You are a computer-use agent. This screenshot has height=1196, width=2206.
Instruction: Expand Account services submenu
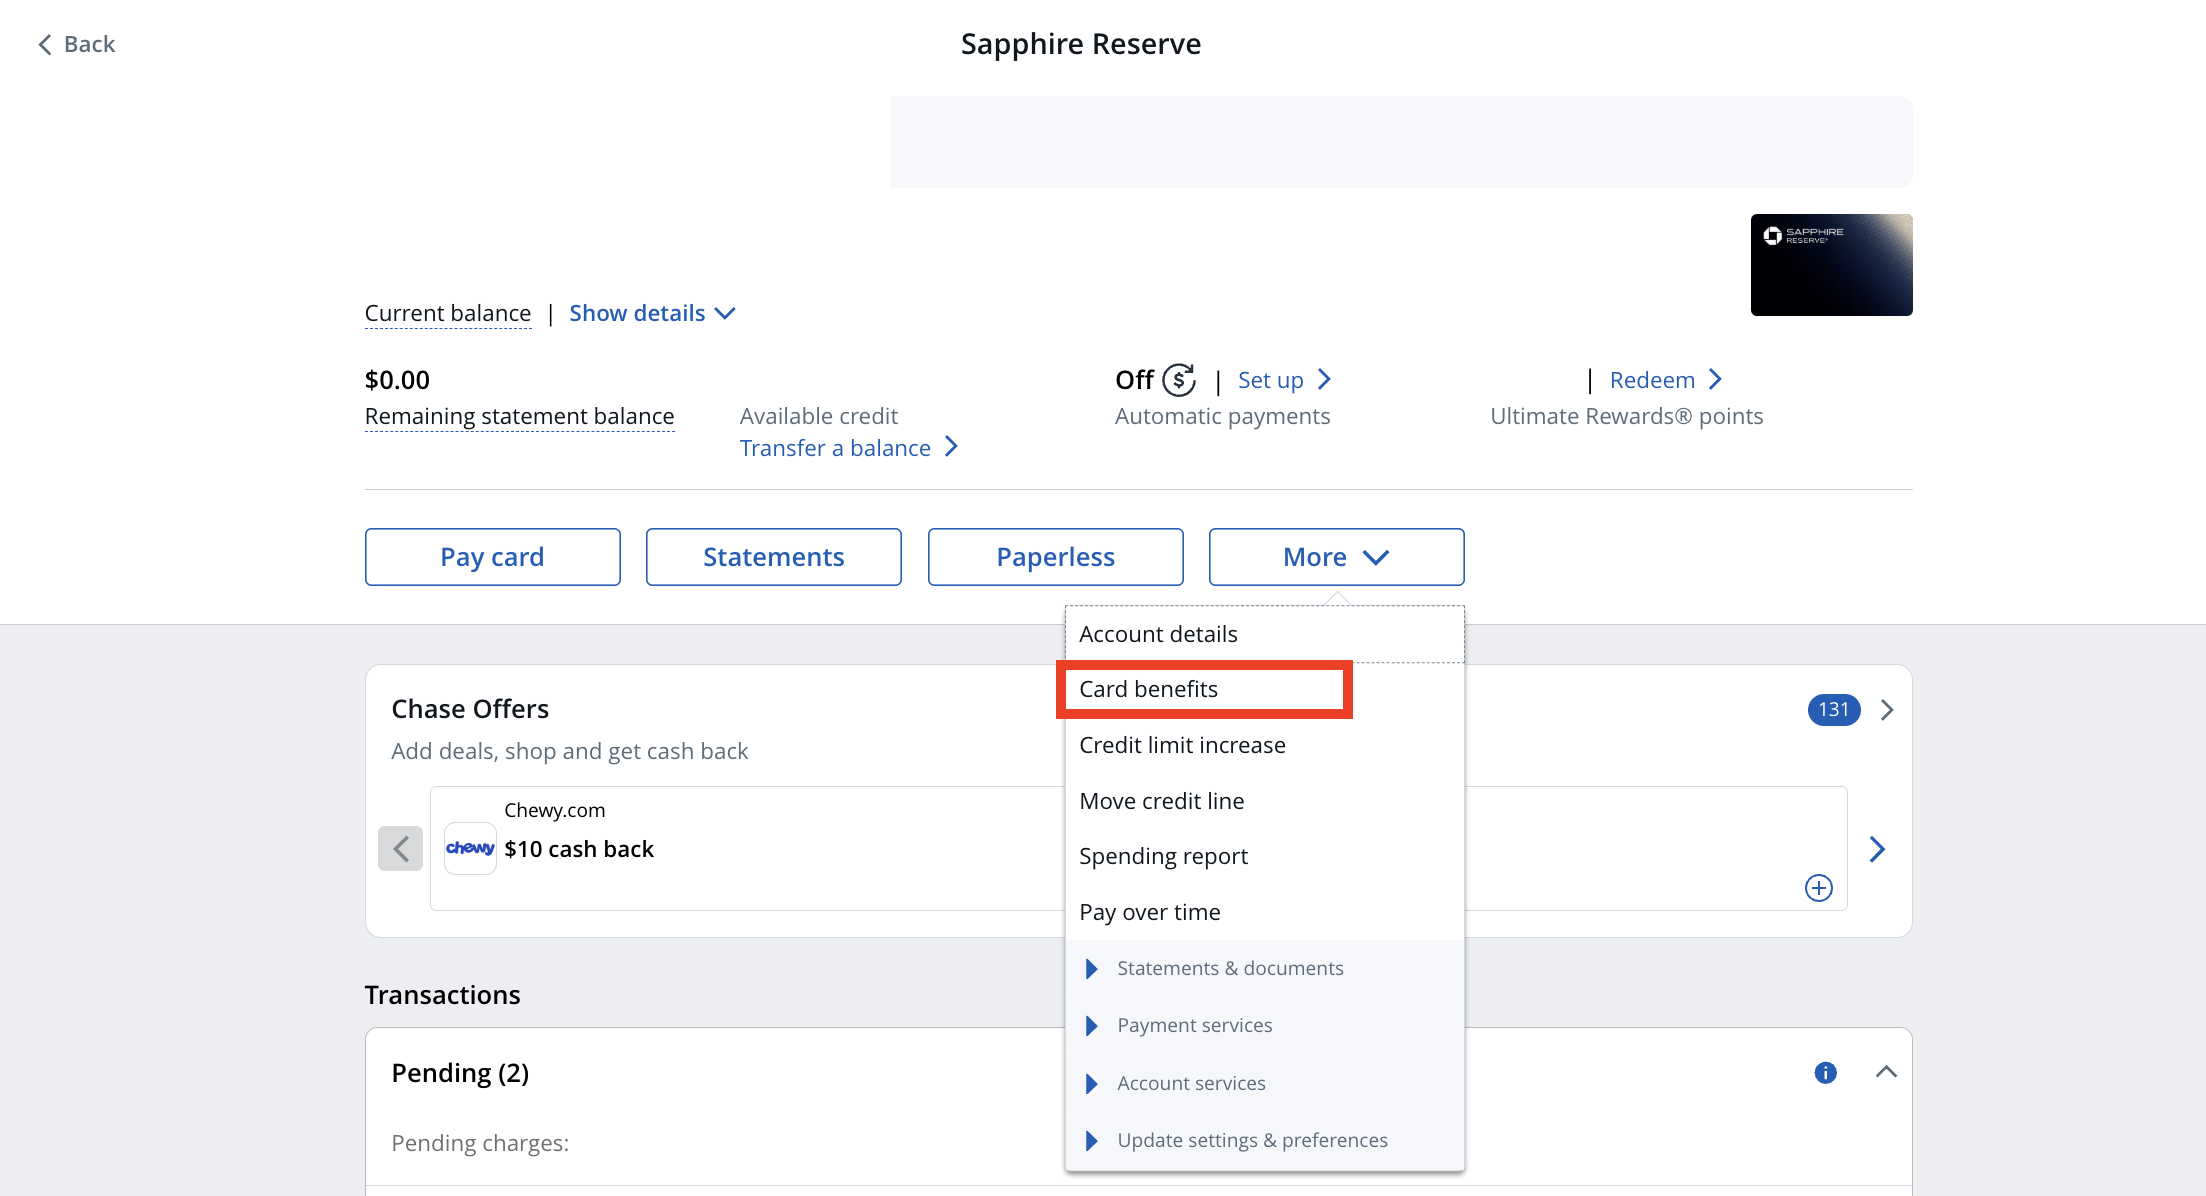point(1190,1083)
